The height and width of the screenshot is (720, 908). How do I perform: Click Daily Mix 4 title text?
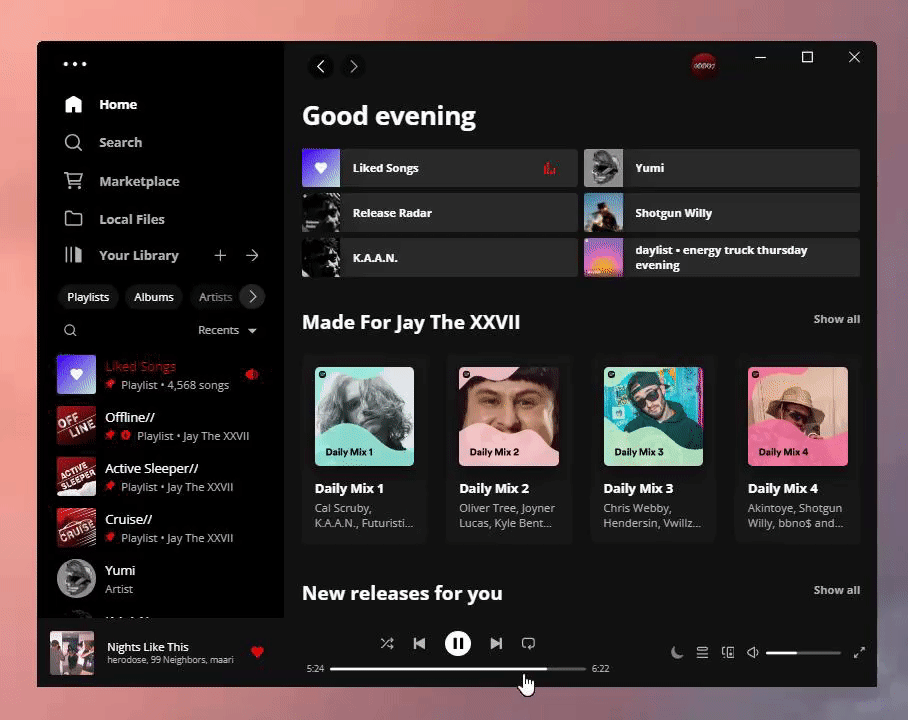pyautogui.click(x=783, y=489)
